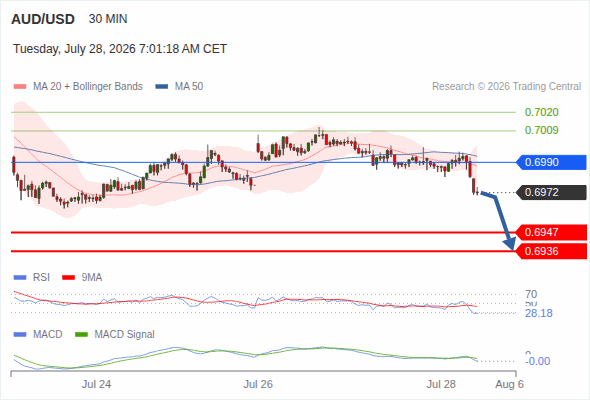Select the 0.6990 pivot price tag
590x400 pixels.
click(x=551, y=162)
